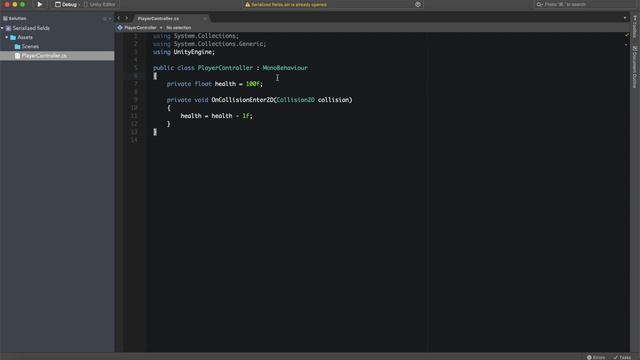
Task: Click the 'Collision2D' parameter type
Action: (x=296, y=100)
